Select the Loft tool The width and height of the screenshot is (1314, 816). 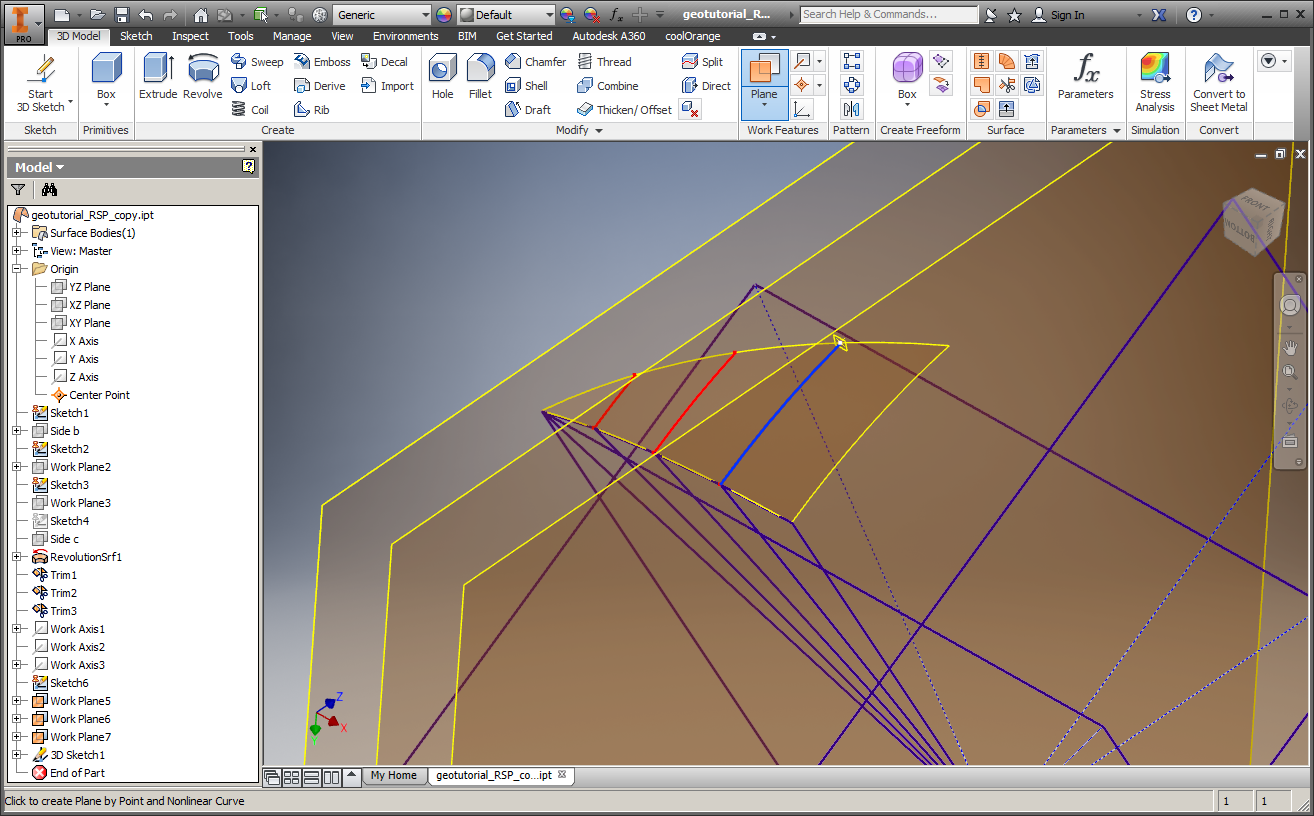pyautogui.click(x=251, y=86)
